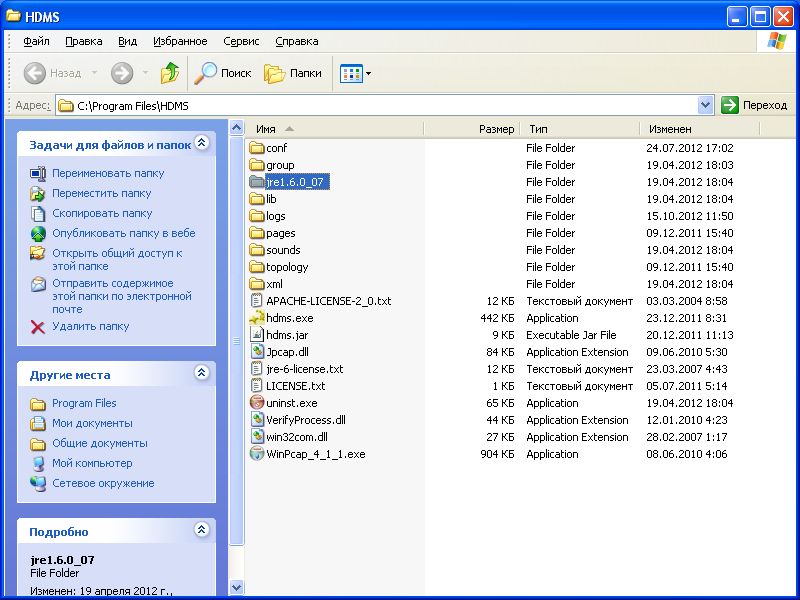Open Search (Поиск) magnifier icon
The height and width of the screenshot is (600, 800).
tap(206, 73)
